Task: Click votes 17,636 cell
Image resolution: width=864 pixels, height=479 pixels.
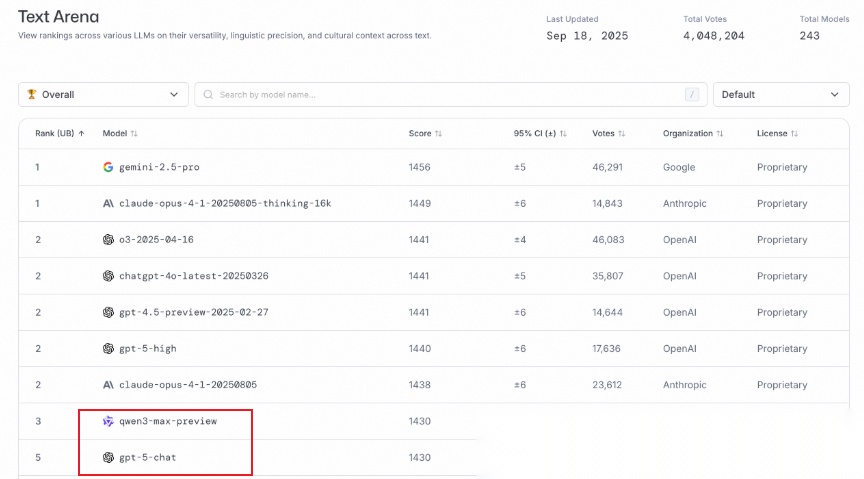Action: (x=606, y=348)
